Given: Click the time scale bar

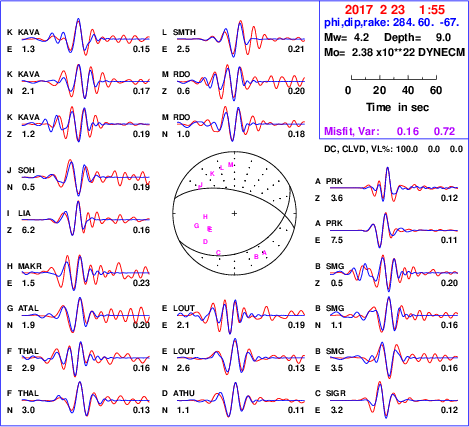Looking at the screenshot, I should pos(394,78).
